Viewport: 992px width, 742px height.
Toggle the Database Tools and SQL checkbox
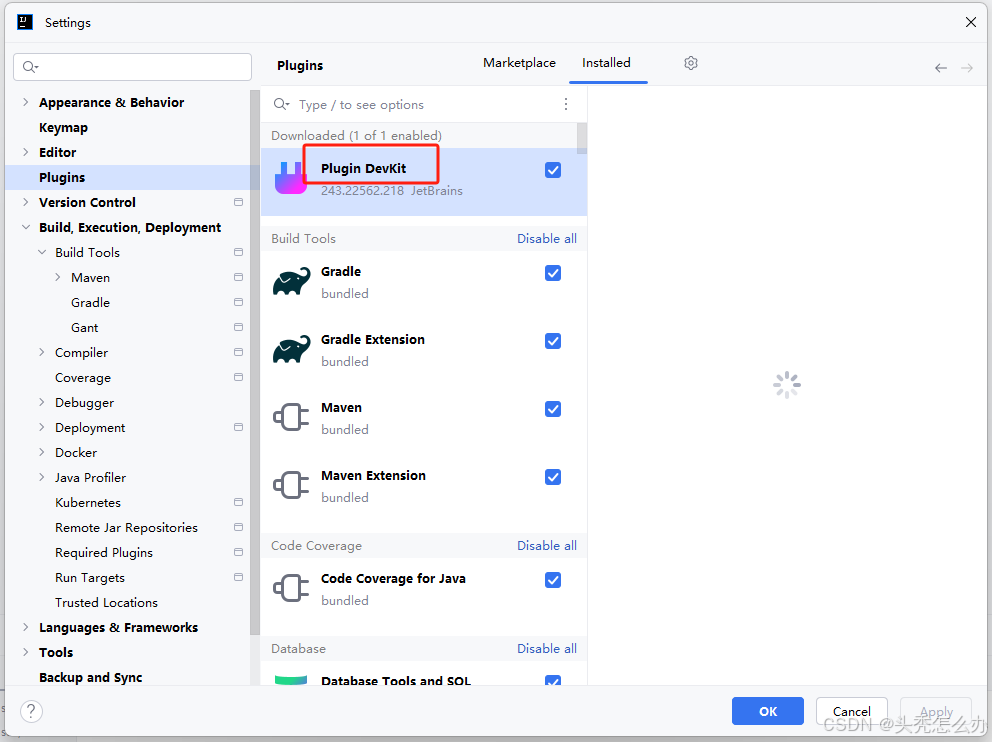[x=553, y=680]
